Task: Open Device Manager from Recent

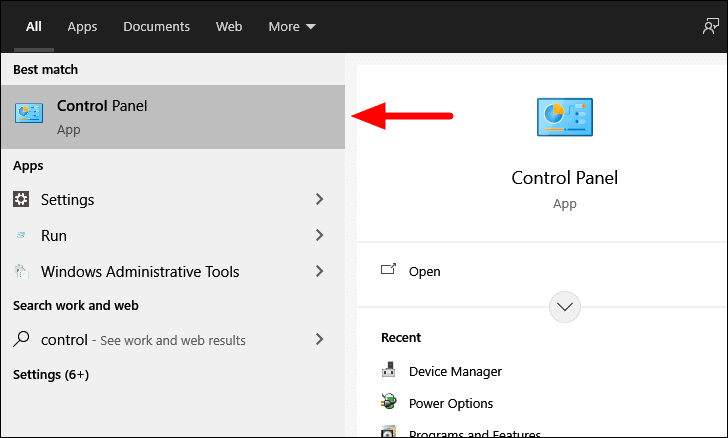Action: tap(455, 371)
